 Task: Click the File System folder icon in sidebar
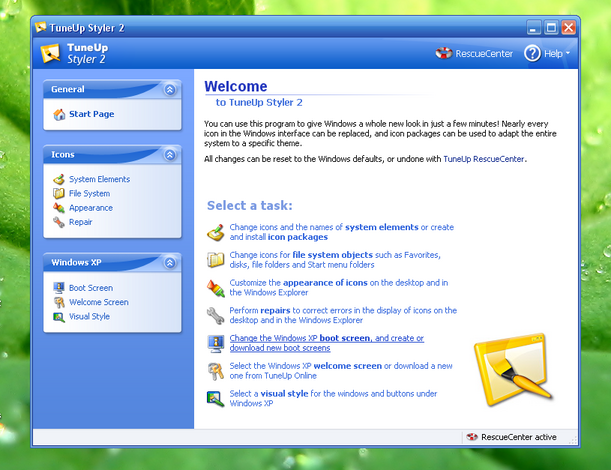[59, 193]
